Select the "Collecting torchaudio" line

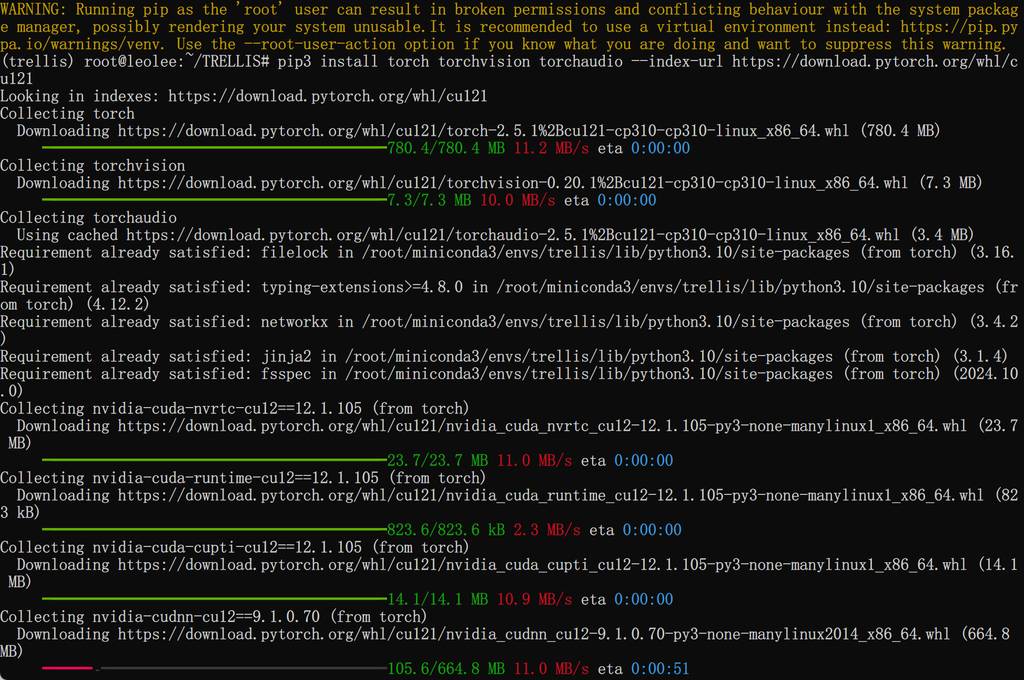(x=88, y=218)
